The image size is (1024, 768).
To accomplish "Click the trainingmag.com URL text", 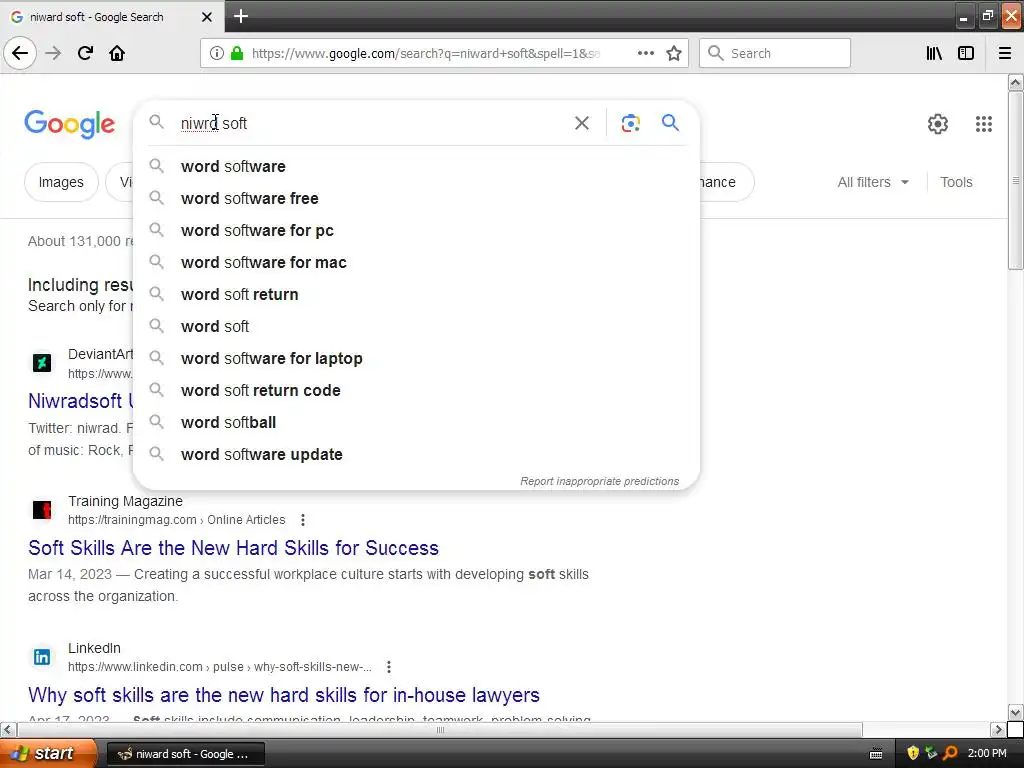I will [x=176, y=520].
